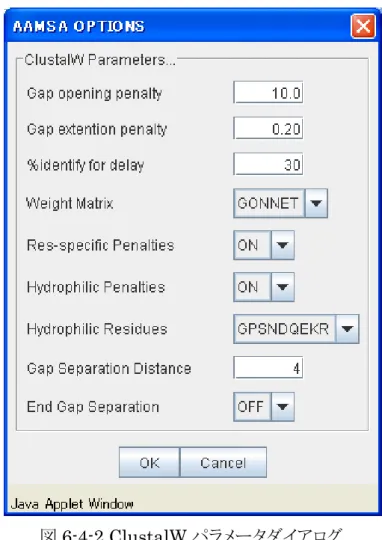The width and height of the screenshot is (382, 540).
Task: Click the Gap Separation Distance field
Action: coord(268,368)
